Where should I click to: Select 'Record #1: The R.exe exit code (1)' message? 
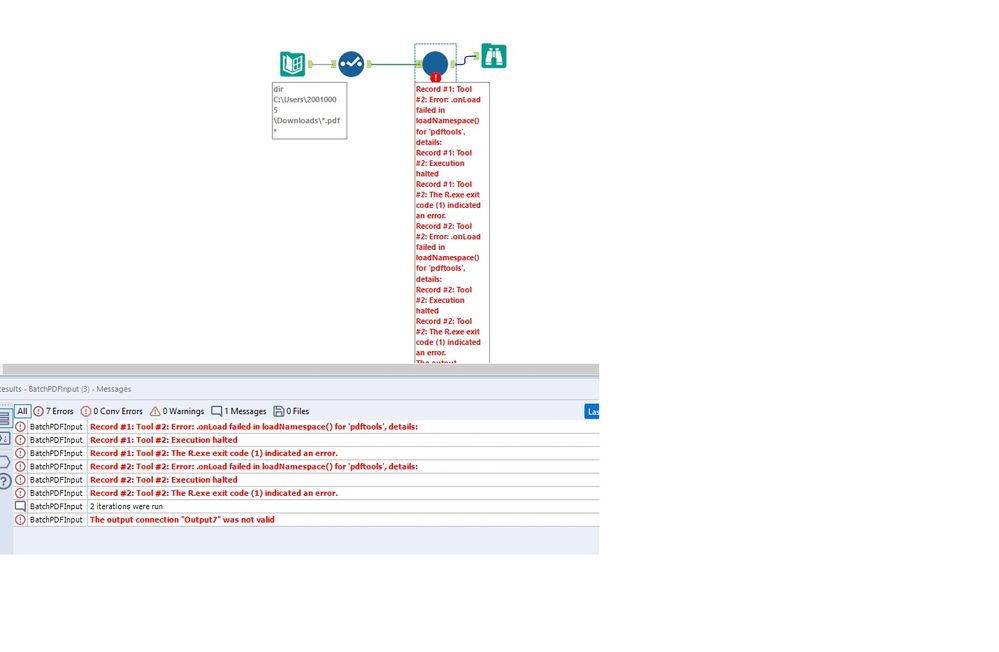[x=214, y=453]
